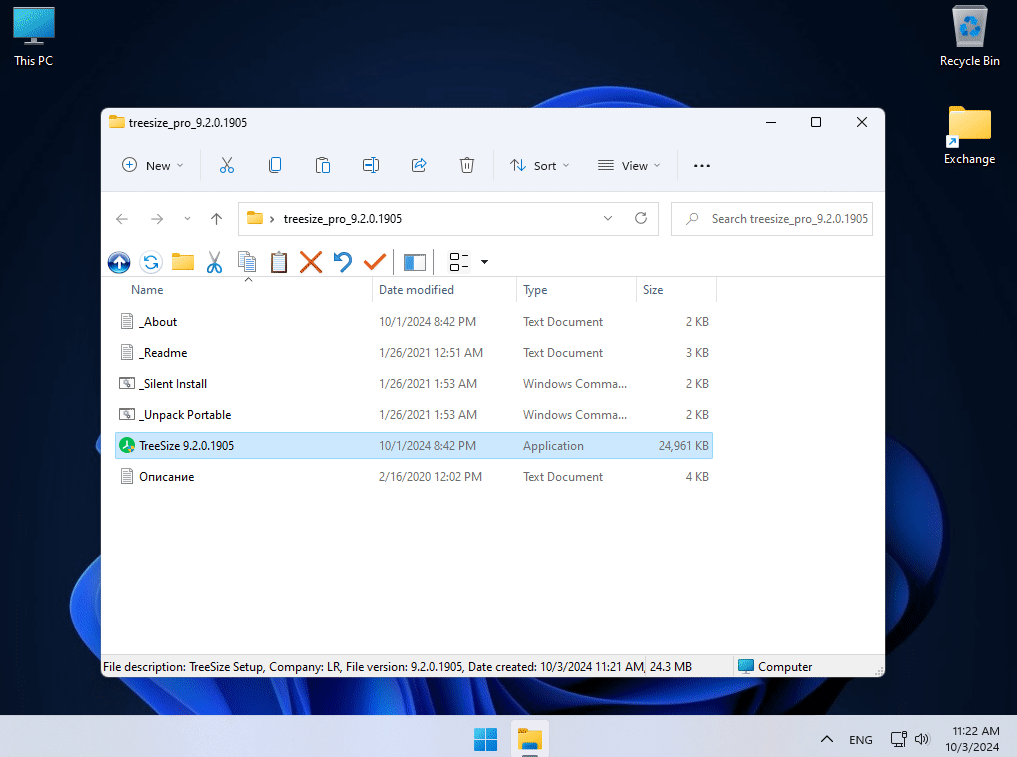Click the Cut scissors icon in command bar
The image size is (1017, 757).
click(226, 165)
